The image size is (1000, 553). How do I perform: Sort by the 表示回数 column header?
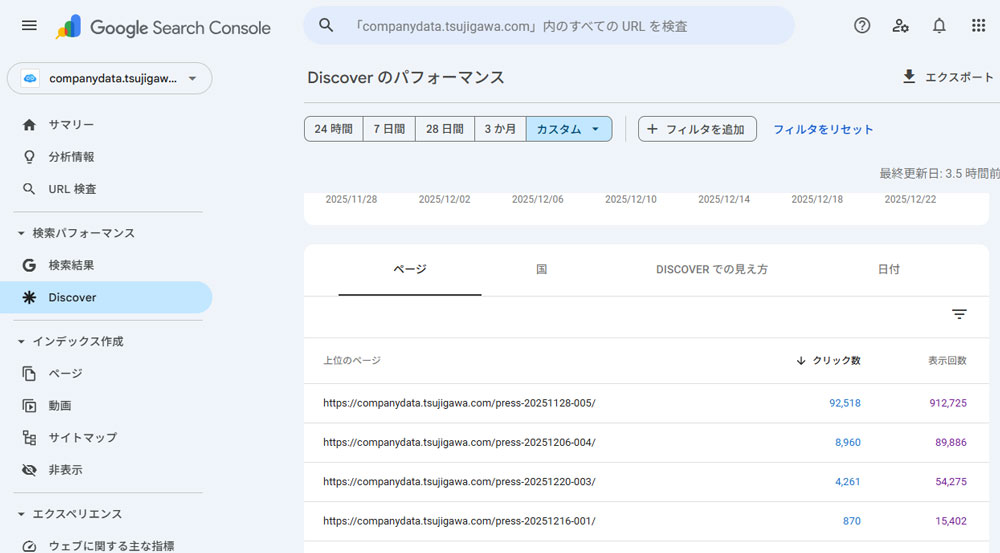pyautogui.click(x=947, y=360)
